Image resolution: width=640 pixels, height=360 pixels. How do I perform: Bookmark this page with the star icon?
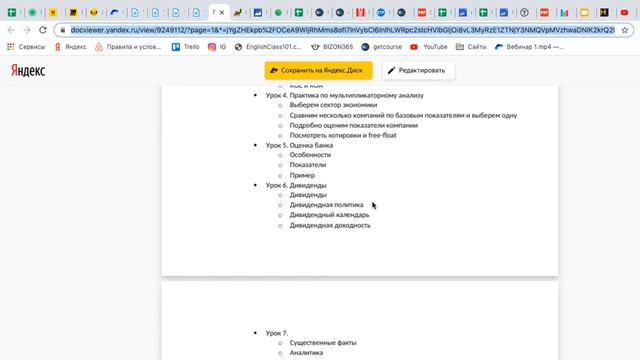coord(624,30)
